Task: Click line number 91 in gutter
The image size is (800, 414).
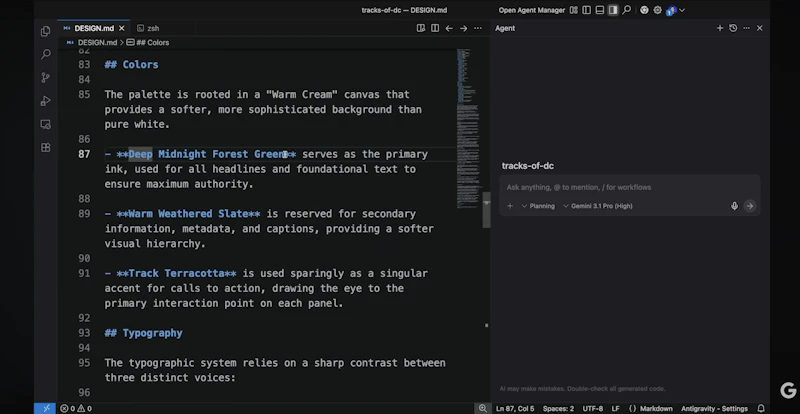Action: pyautogui.click(x=84, y=274)
